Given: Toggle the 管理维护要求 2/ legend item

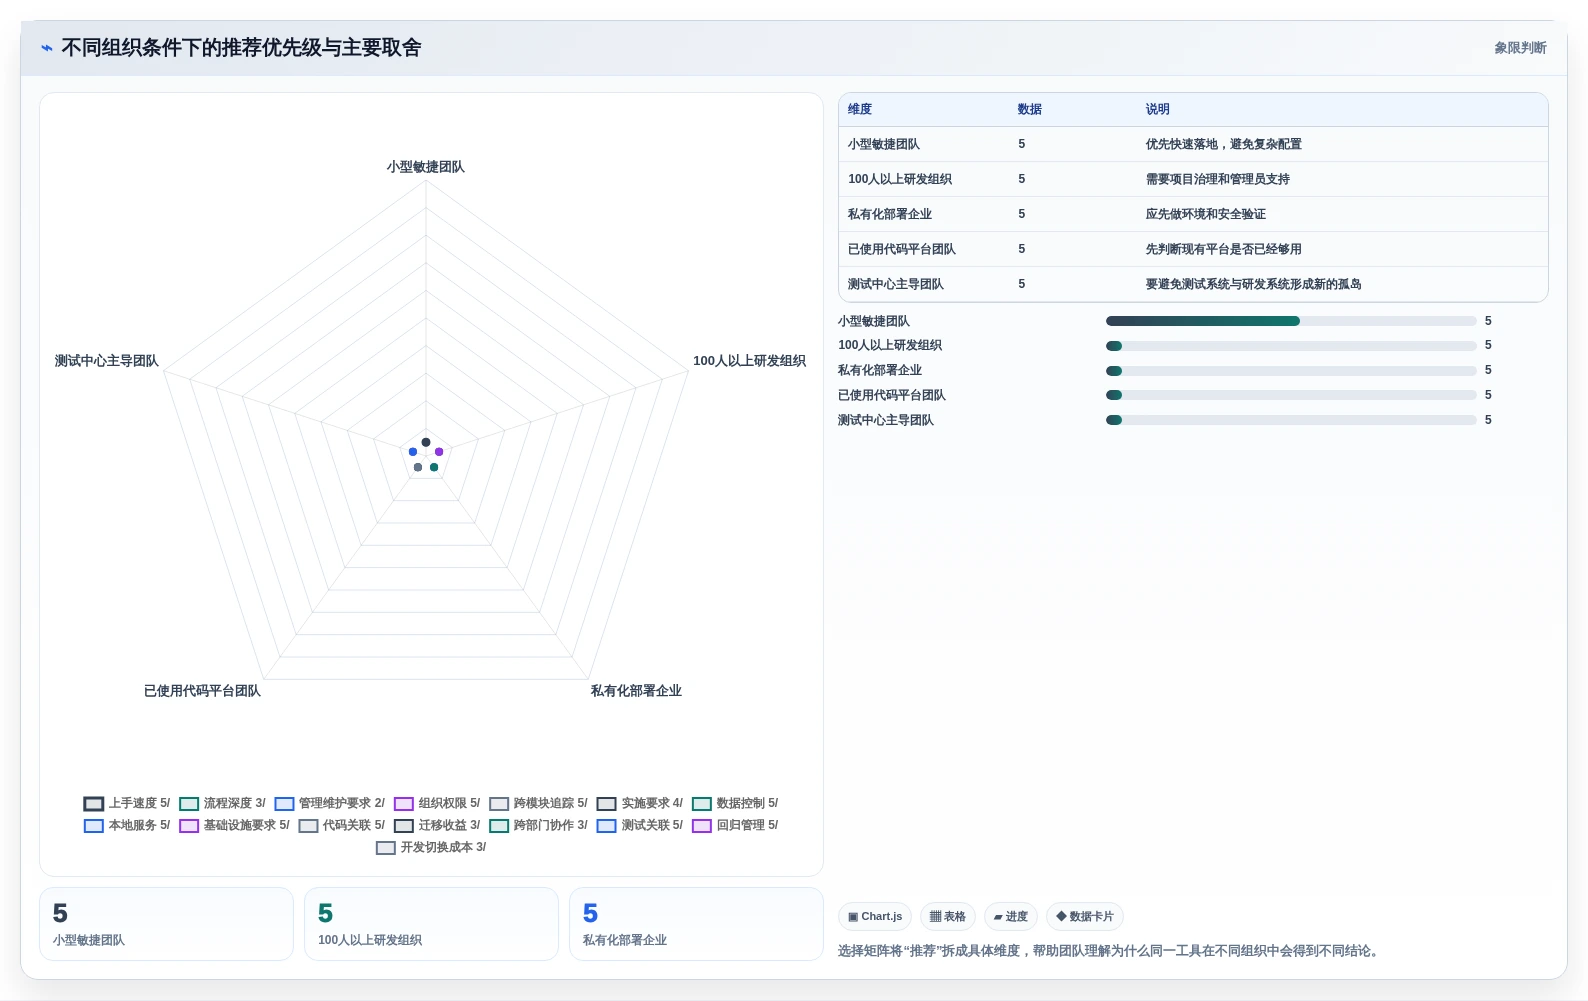Looking at the screenshot, I should click(x=329, y=803).
